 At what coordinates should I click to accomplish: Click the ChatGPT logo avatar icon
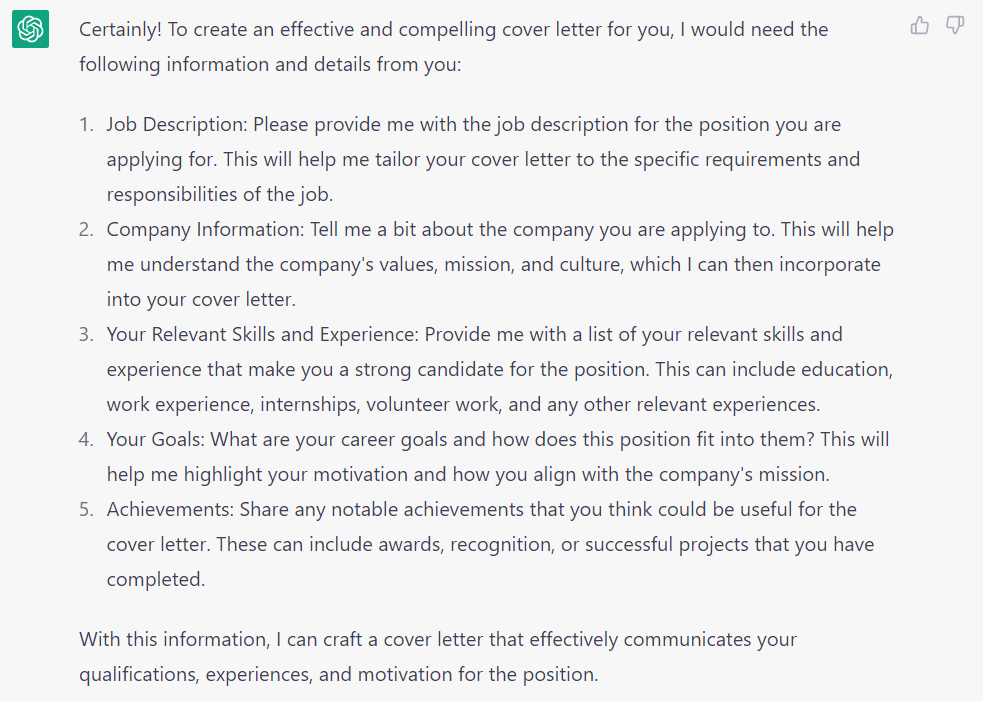[x=30, y=29]
